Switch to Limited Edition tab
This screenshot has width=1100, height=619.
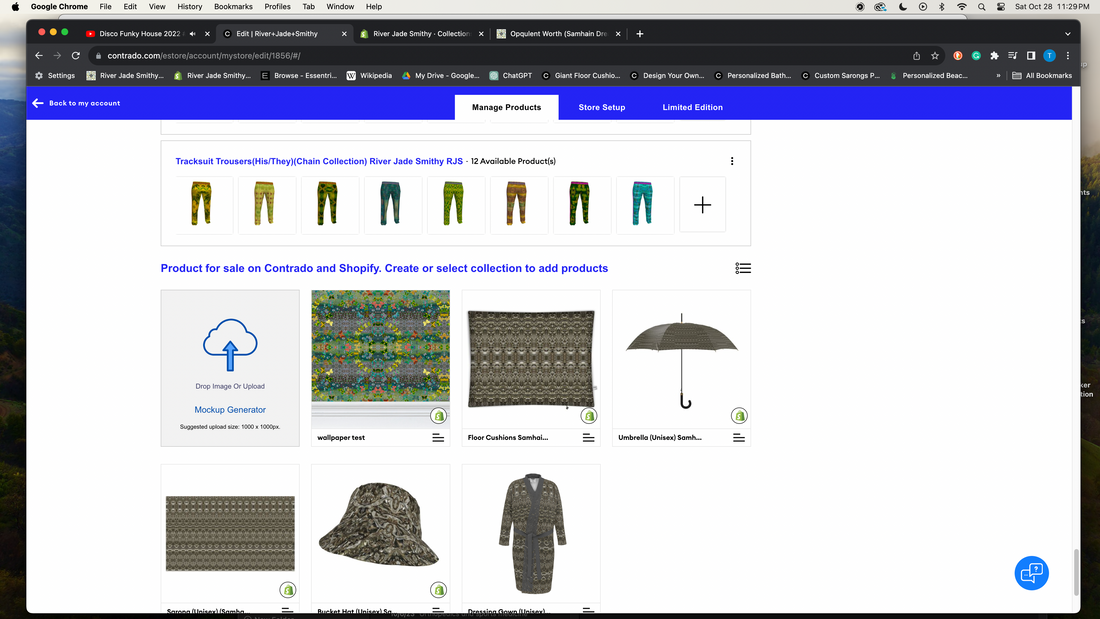(x=692, y=107)
